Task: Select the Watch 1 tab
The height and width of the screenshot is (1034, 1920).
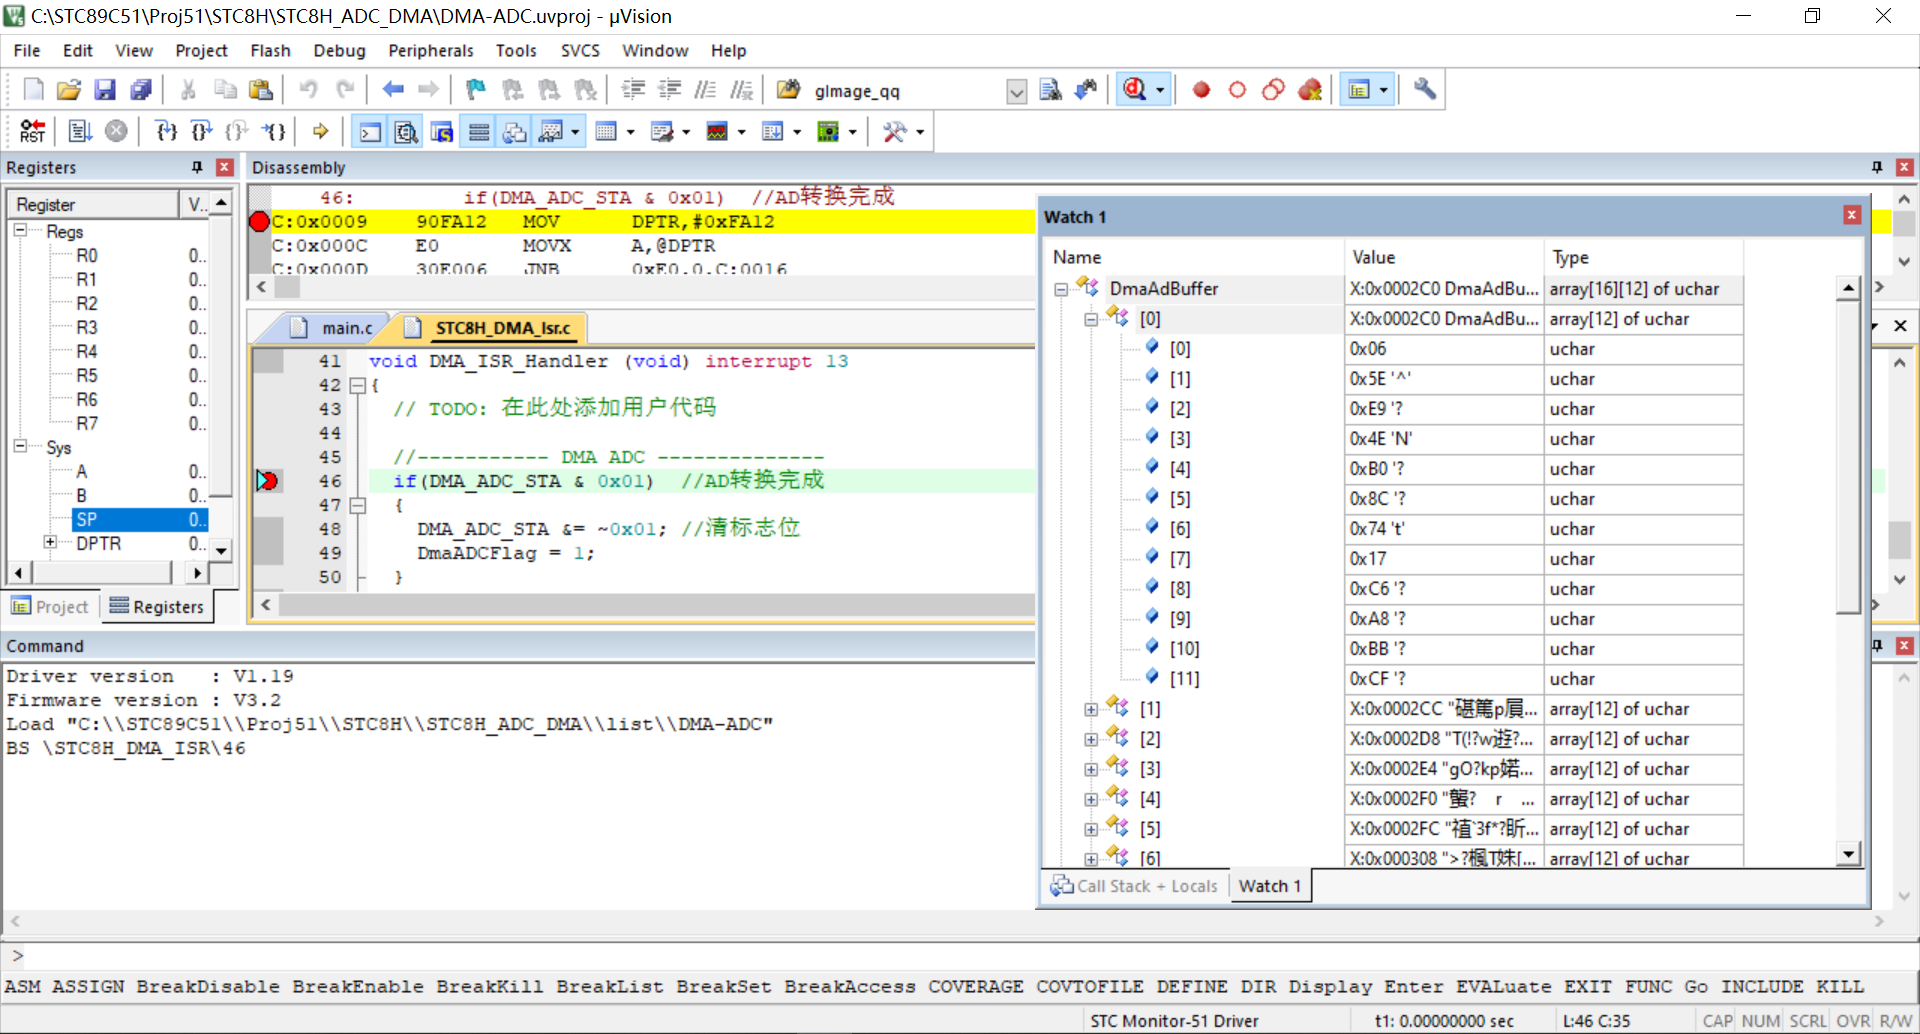Action: [1270, 886]
